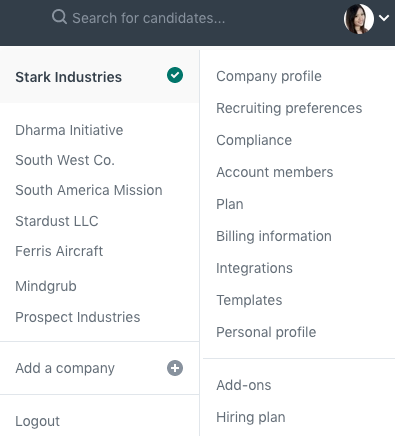Viewport: 395px width, 436px height.
Task: Open Templates settings
Action: click(249, 300)
